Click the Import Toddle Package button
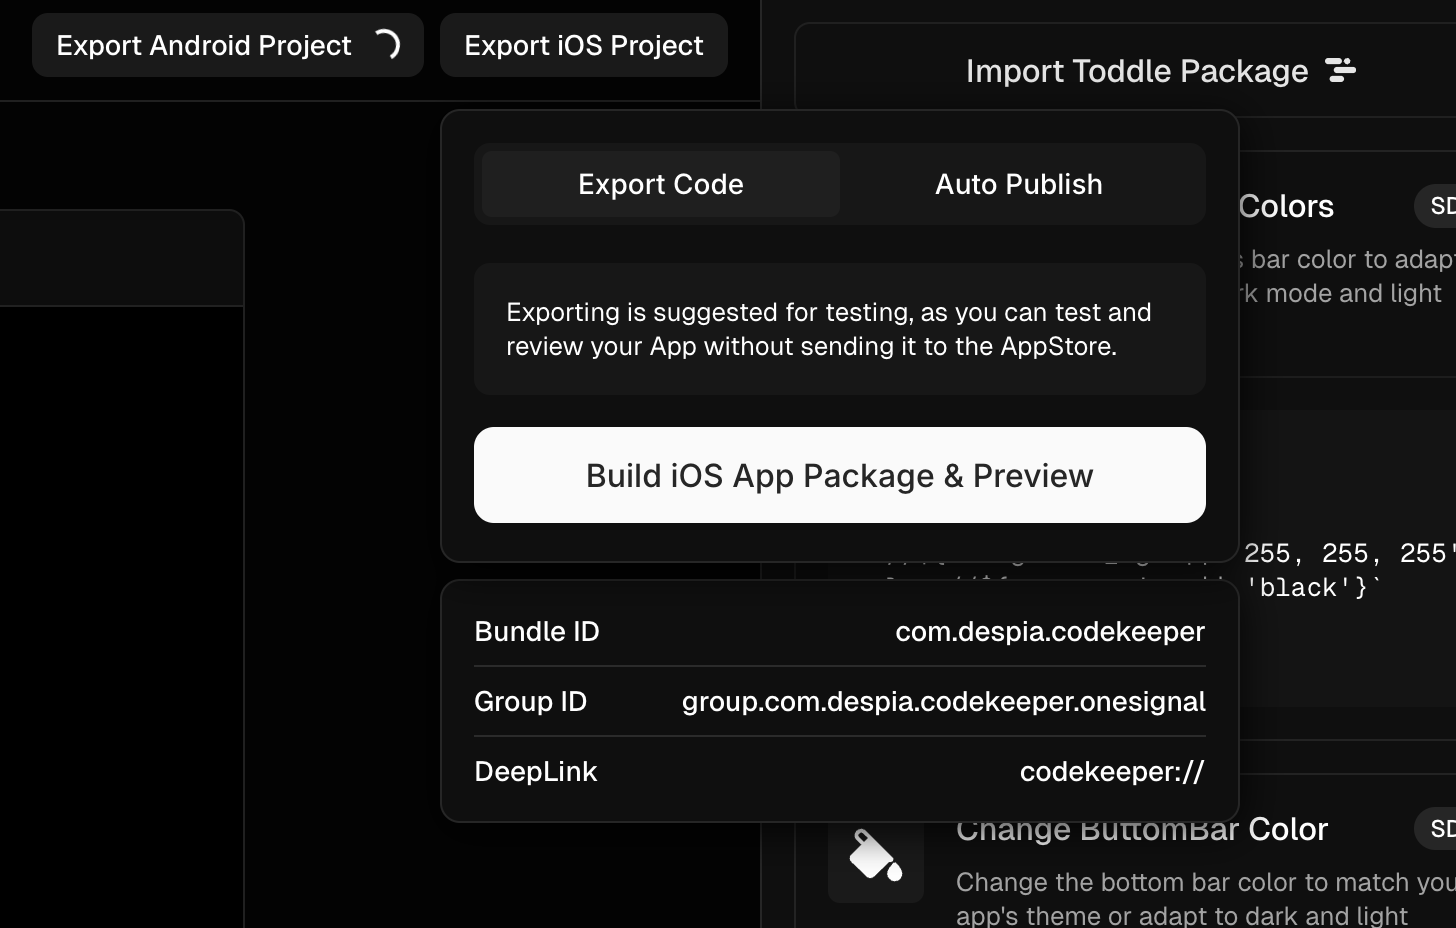The height and width of the screenshot is (928, 1456). tap(1136, 71)
